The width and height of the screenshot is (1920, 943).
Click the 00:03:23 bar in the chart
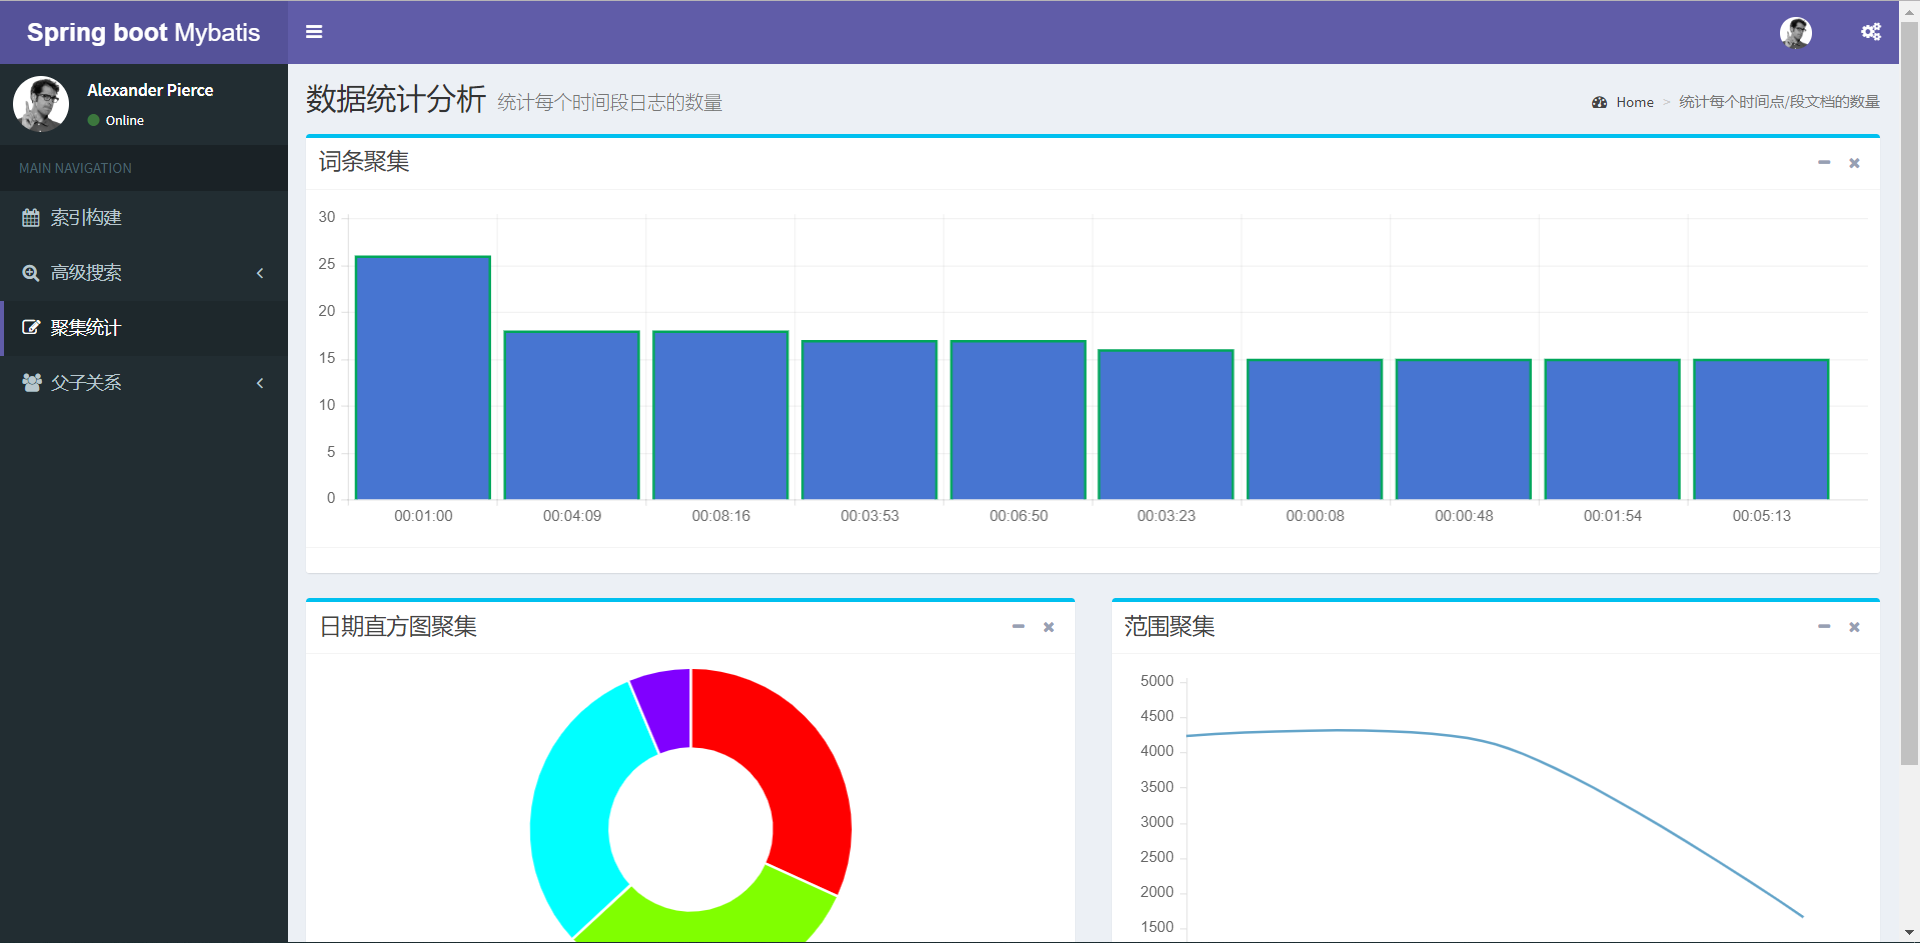(x=1166, y=425)
